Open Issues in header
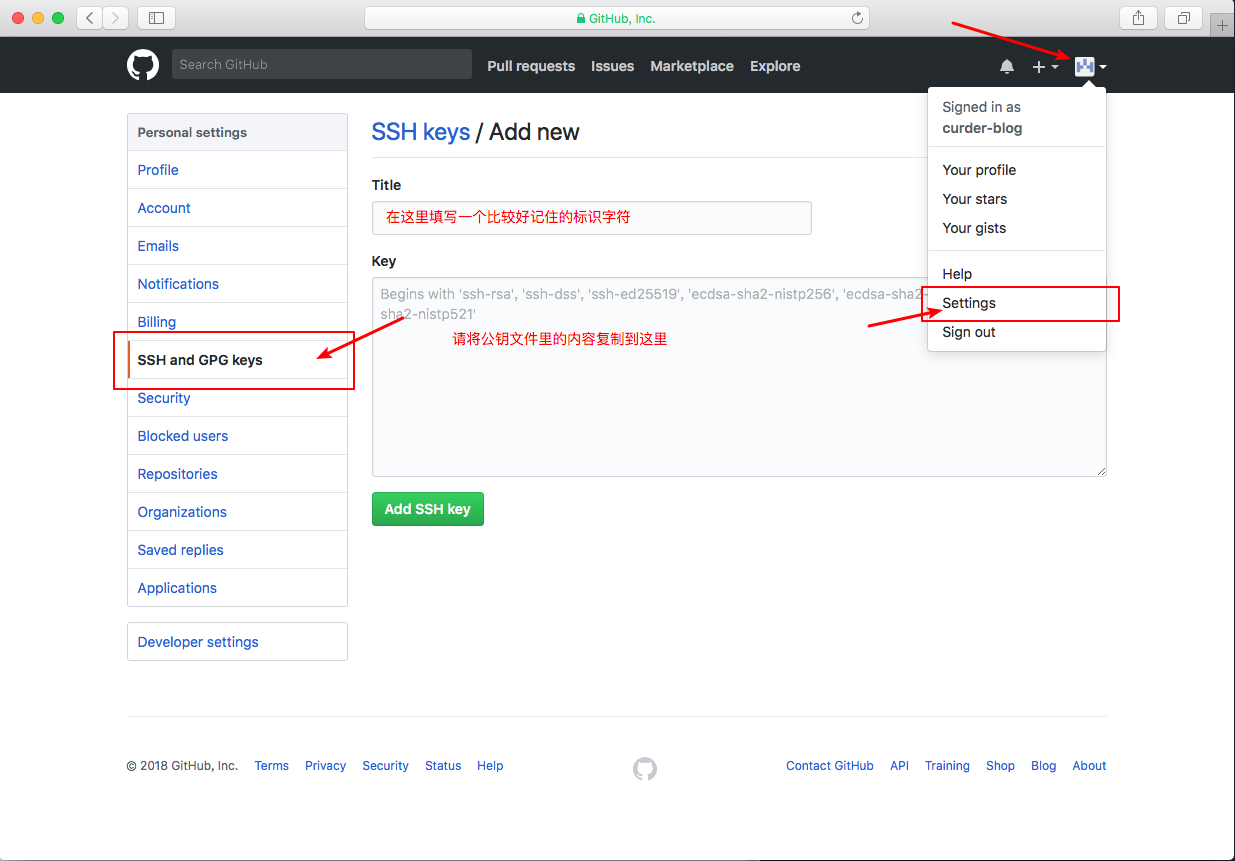1235x861 pixels. coord(612,66)
